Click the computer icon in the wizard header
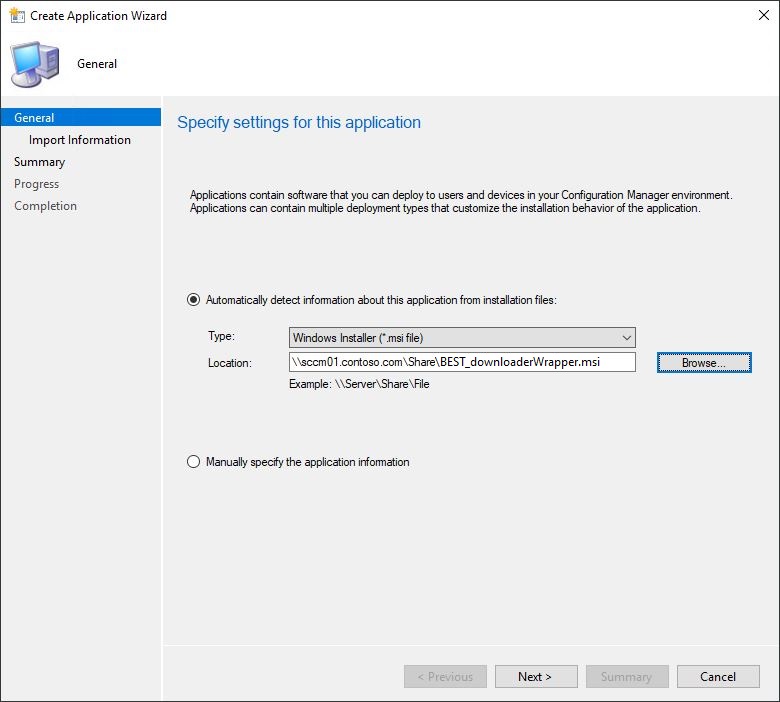780x702 pixels. click(34, 64)
